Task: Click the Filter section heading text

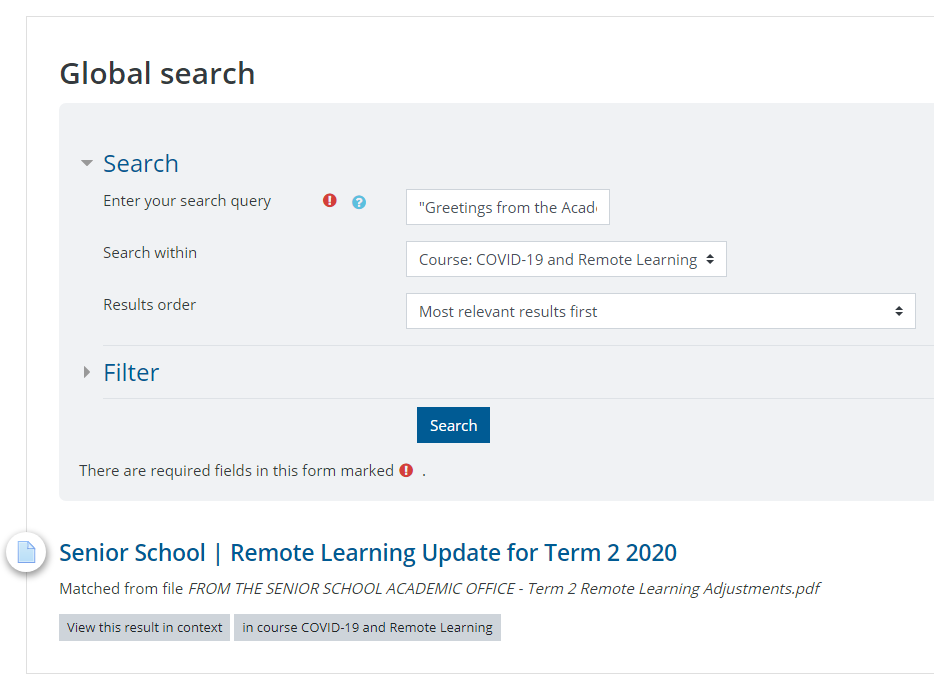Action: tap(131, 372)
